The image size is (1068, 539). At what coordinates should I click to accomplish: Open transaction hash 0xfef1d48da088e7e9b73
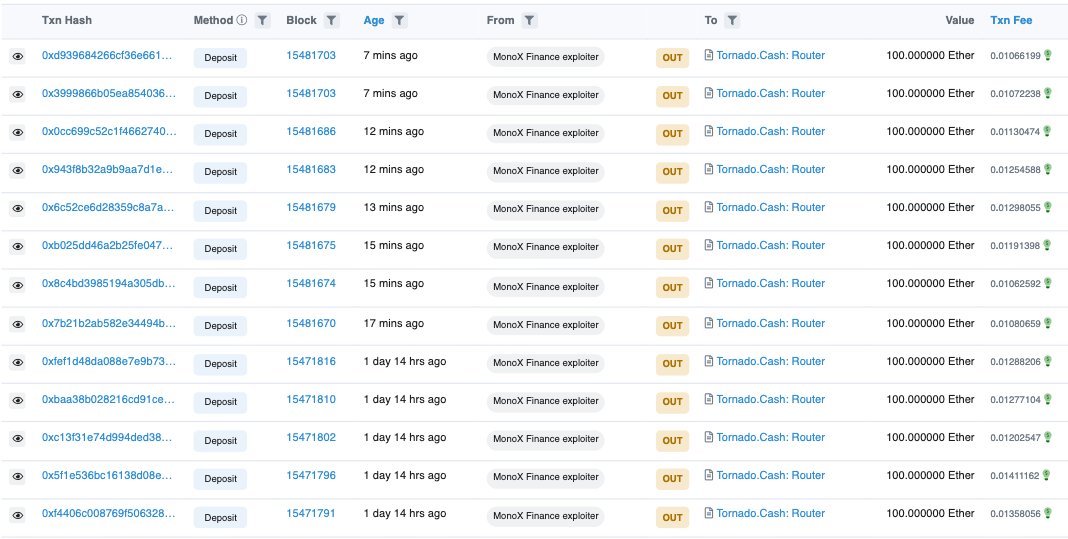click(x=109, y=361)
